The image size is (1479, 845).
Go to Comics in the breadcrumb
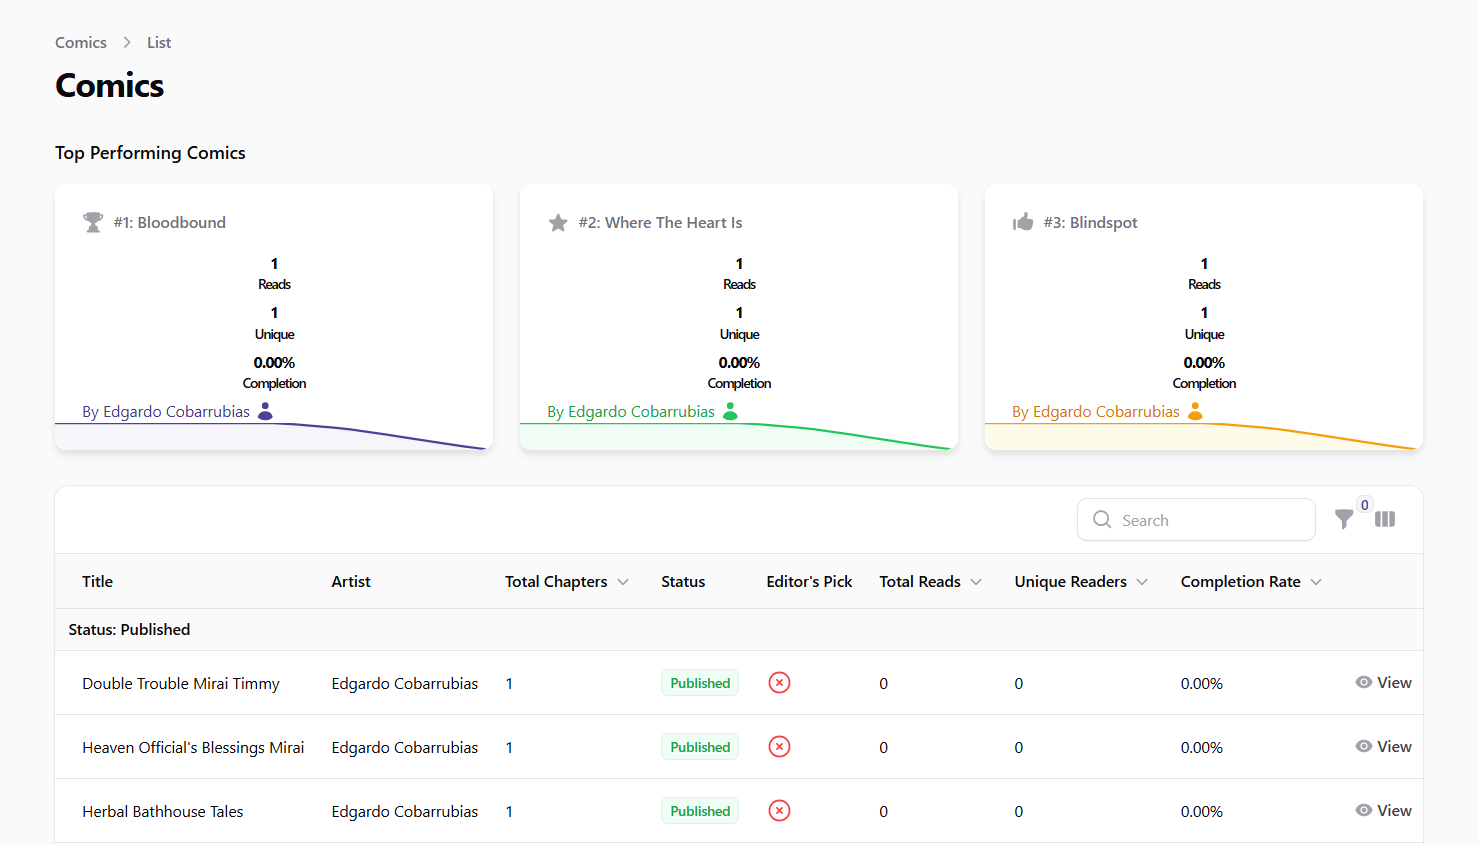[x=81, y=42]
